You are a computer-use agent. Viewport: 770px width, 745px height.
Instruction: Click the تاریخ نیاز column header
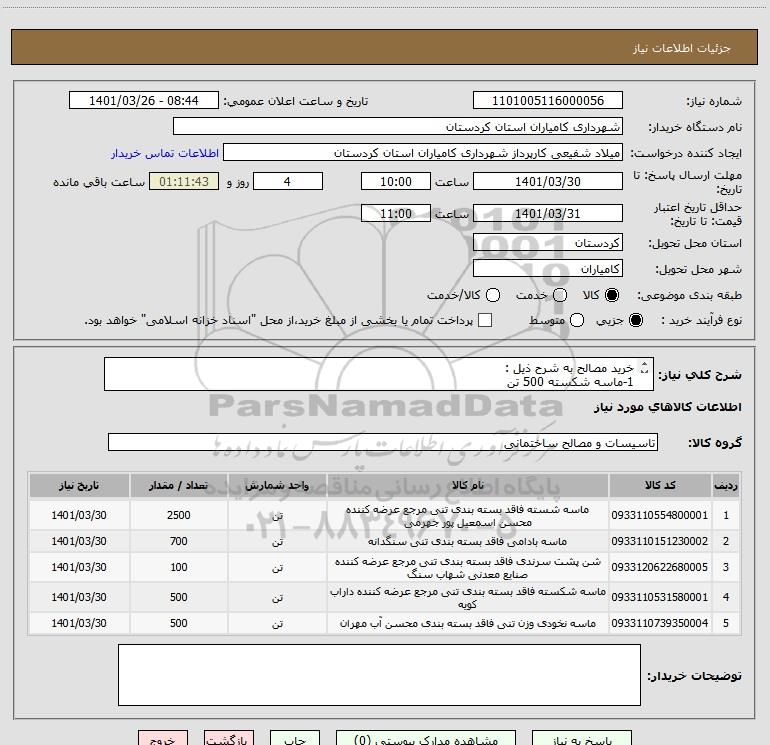(x=79, y=485)
